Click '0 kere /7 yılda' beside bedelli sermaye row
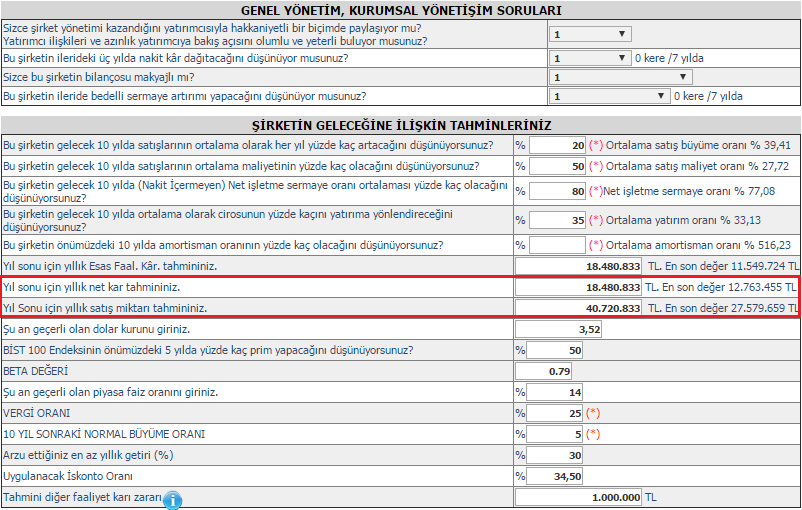This screenshot has width=802, height=510. 708,96
